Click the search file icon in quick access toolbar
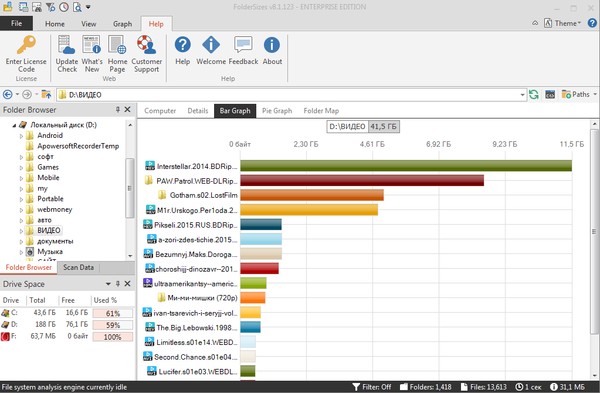 (x=77, y=7)
